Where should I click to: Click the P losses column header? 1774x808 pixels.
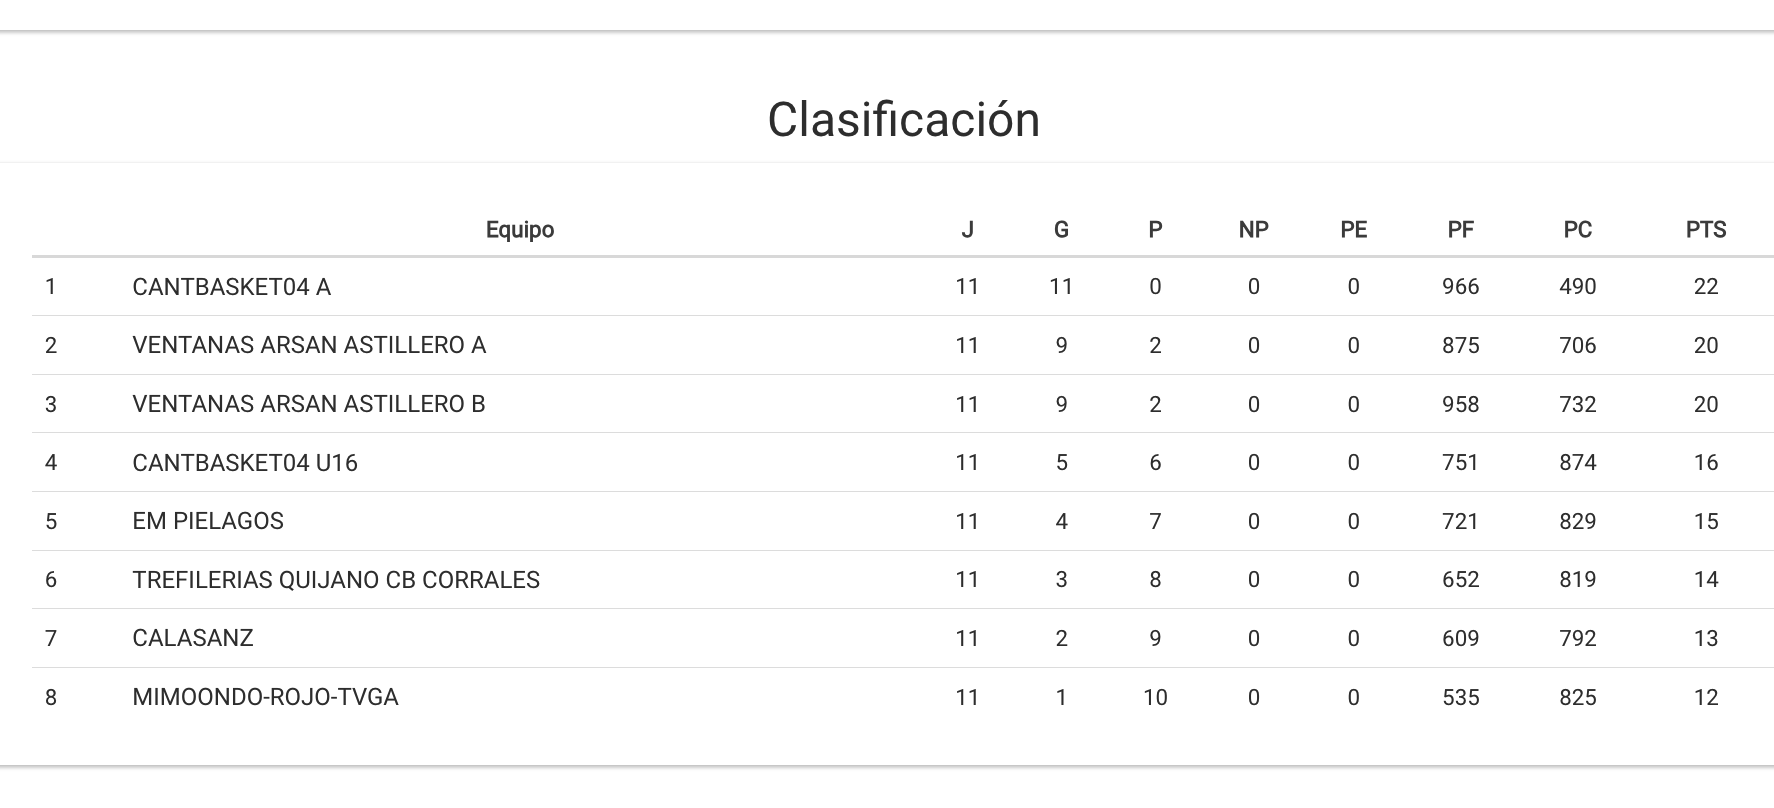point(1155,230)
